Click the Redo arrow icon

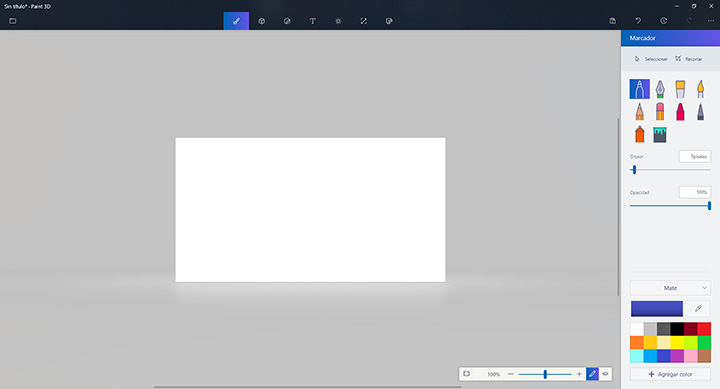coord(689,21)
